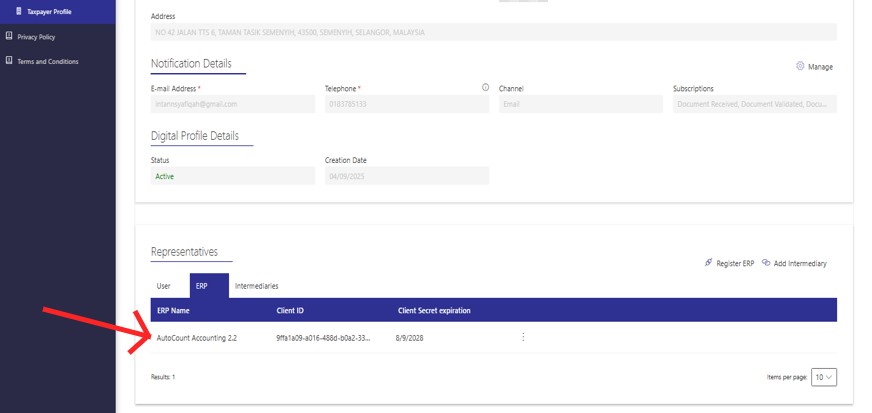Image resolution: width=872 pixels, height=413 pixels.
Task: Click the Add Intermediary button label
Action: tap(800, 263)
